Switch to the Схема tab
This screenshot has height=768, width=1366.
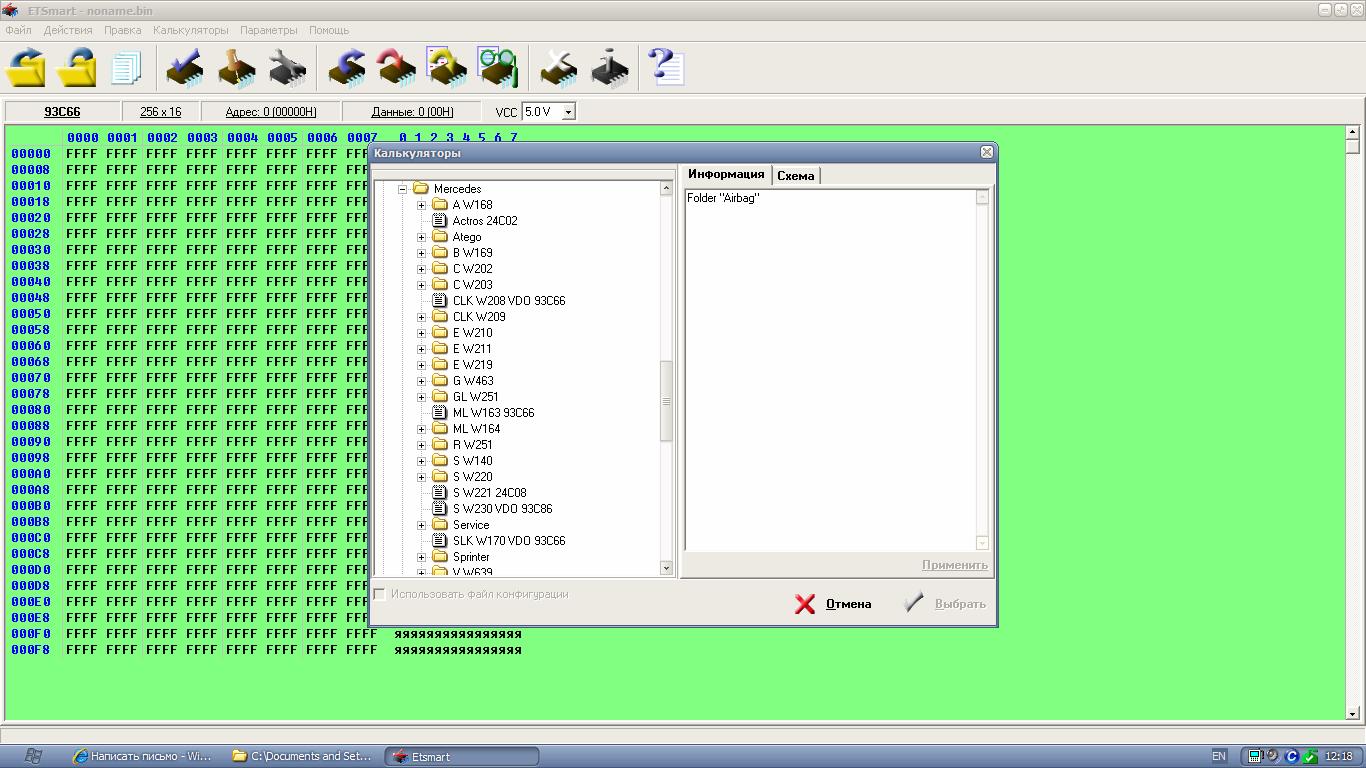click(x=796, y=176)
